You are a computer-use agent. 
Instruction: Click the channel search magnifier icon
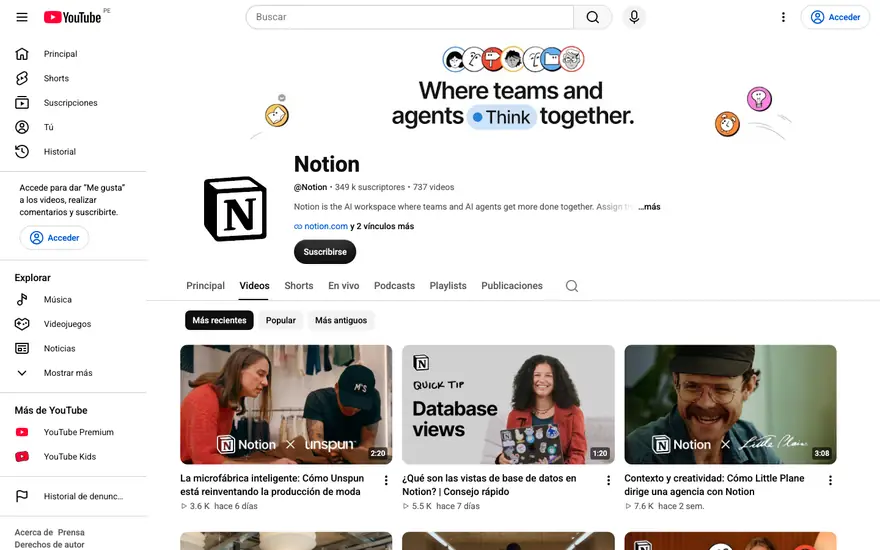click(x=572, y=286)
